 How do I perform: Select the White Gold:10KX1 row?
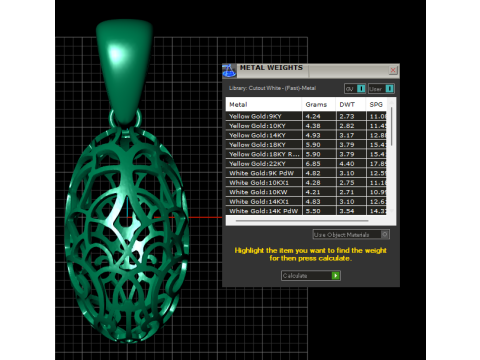point(306,183)
